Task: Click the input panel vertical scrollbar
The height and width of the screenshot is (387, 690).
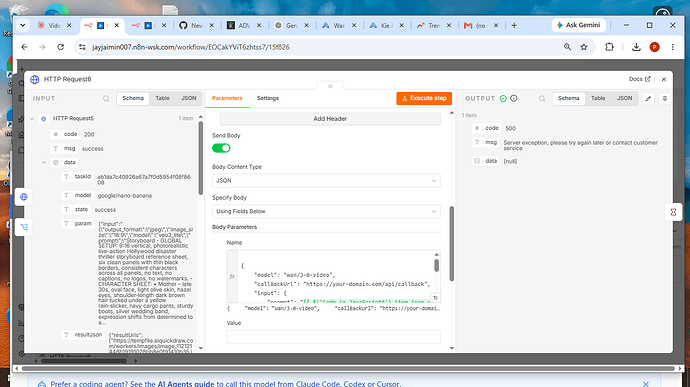Action: point(201,158)
